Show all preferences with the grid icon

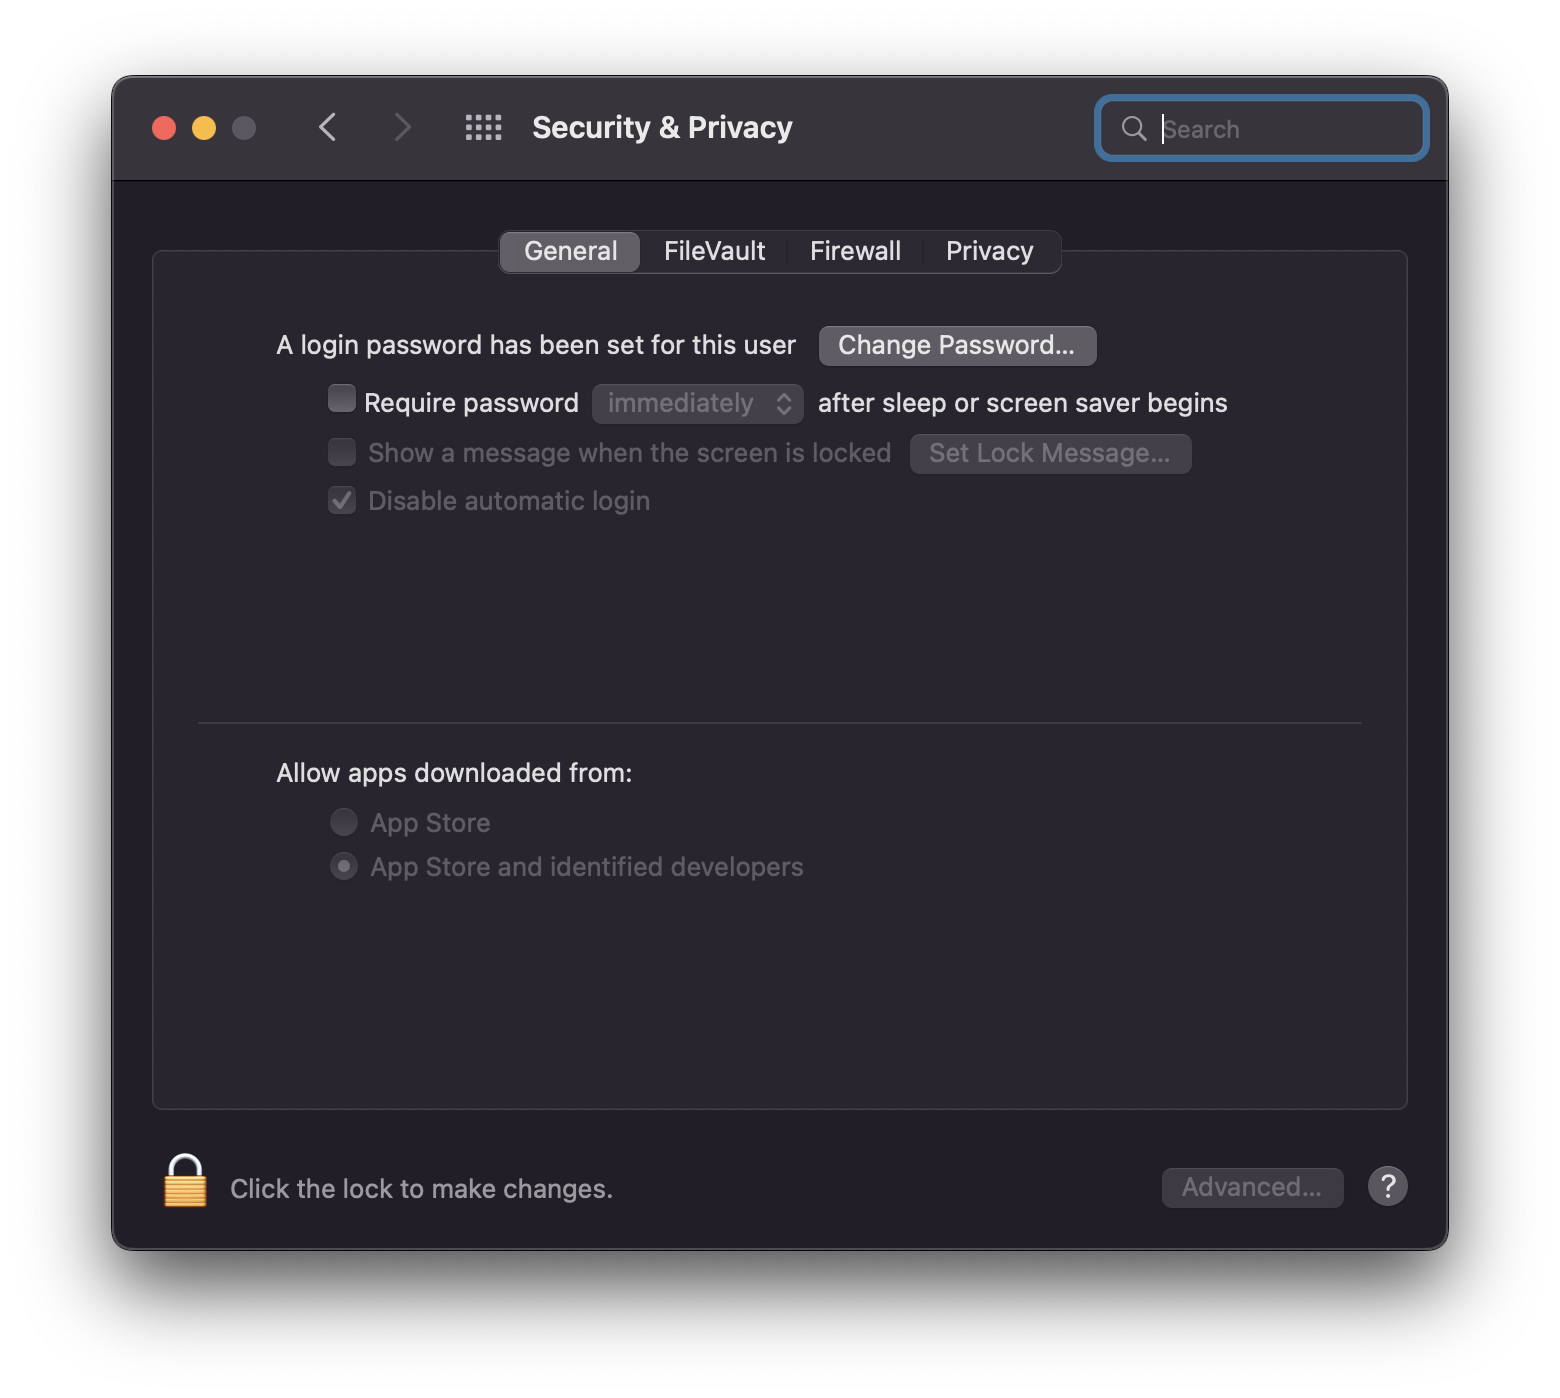tap(483, 128)
